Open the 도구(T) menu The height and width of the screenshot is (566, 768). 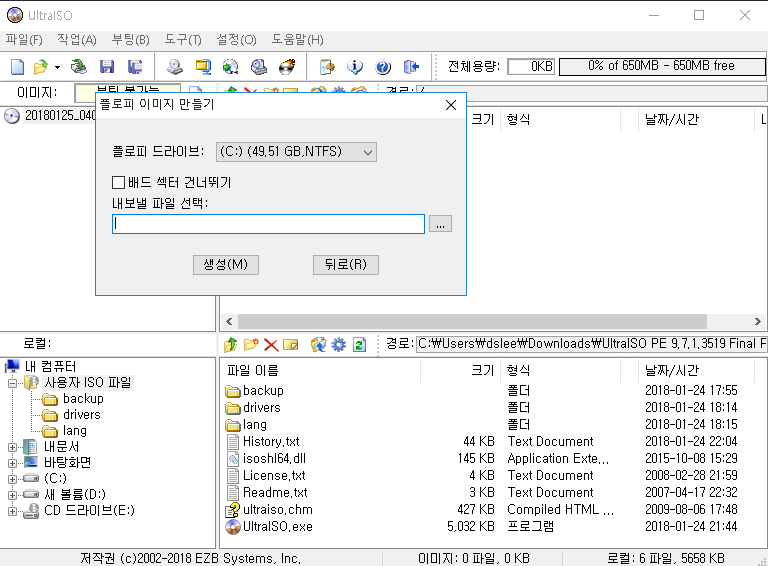[183, 40]
